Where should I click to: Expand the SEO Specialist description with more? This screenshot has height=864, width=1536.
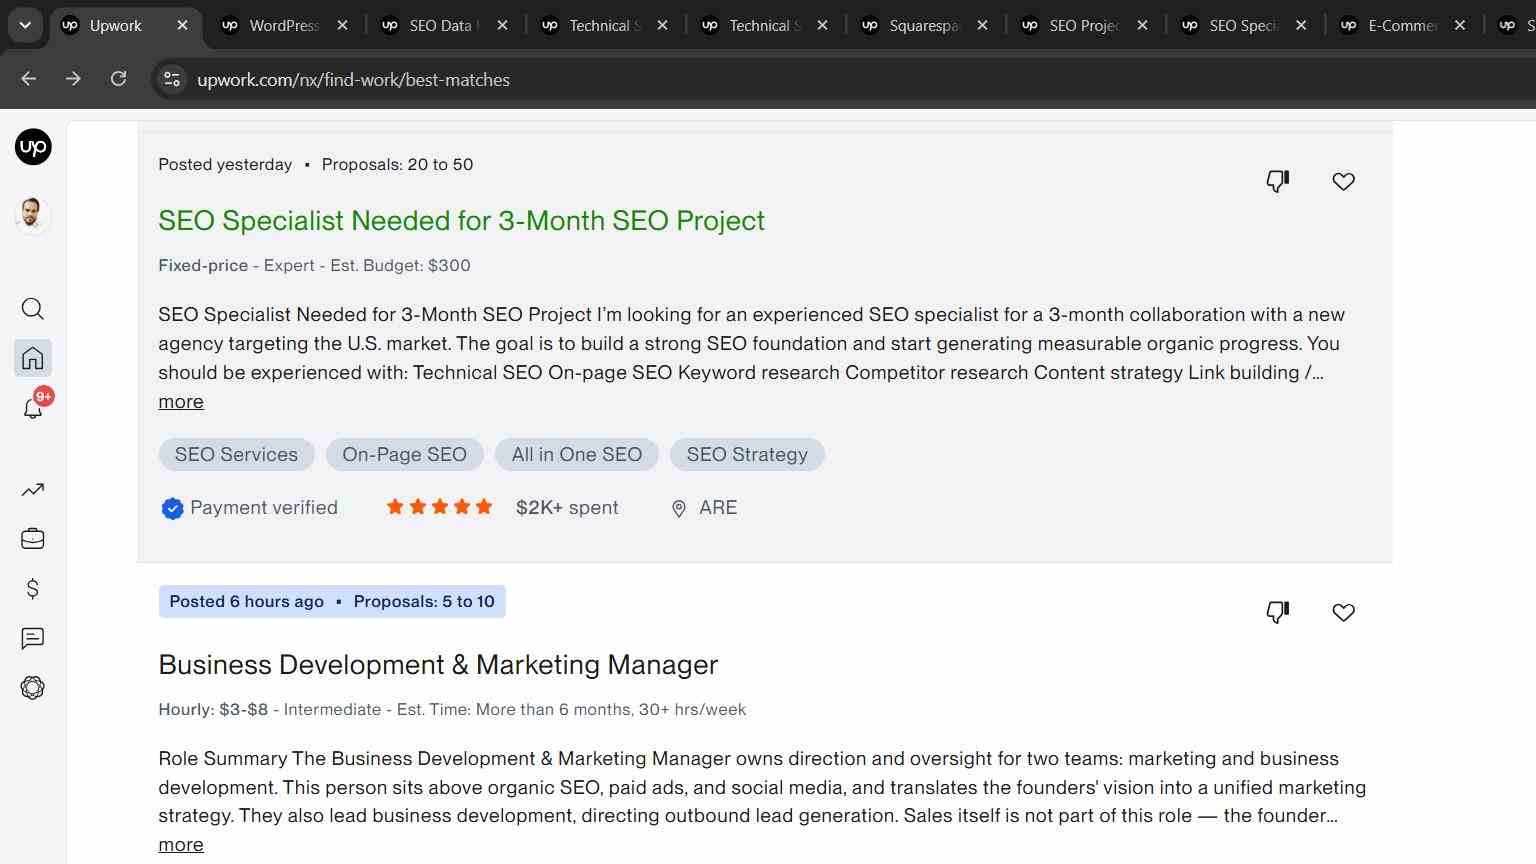click(181, 402)
